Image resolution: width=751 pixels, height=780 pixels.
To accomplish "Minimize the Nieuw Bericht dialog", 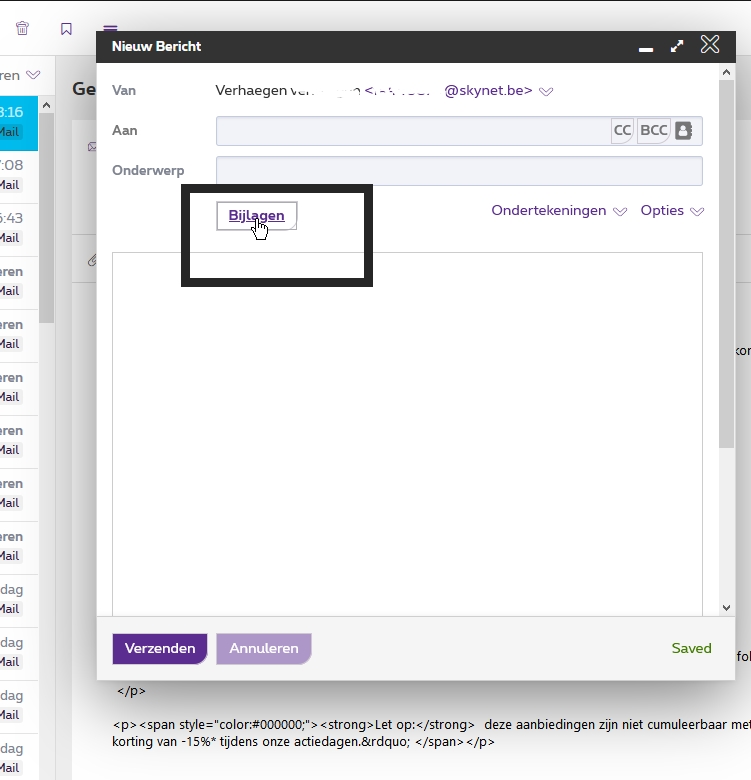I will click(x=646, y=47).
